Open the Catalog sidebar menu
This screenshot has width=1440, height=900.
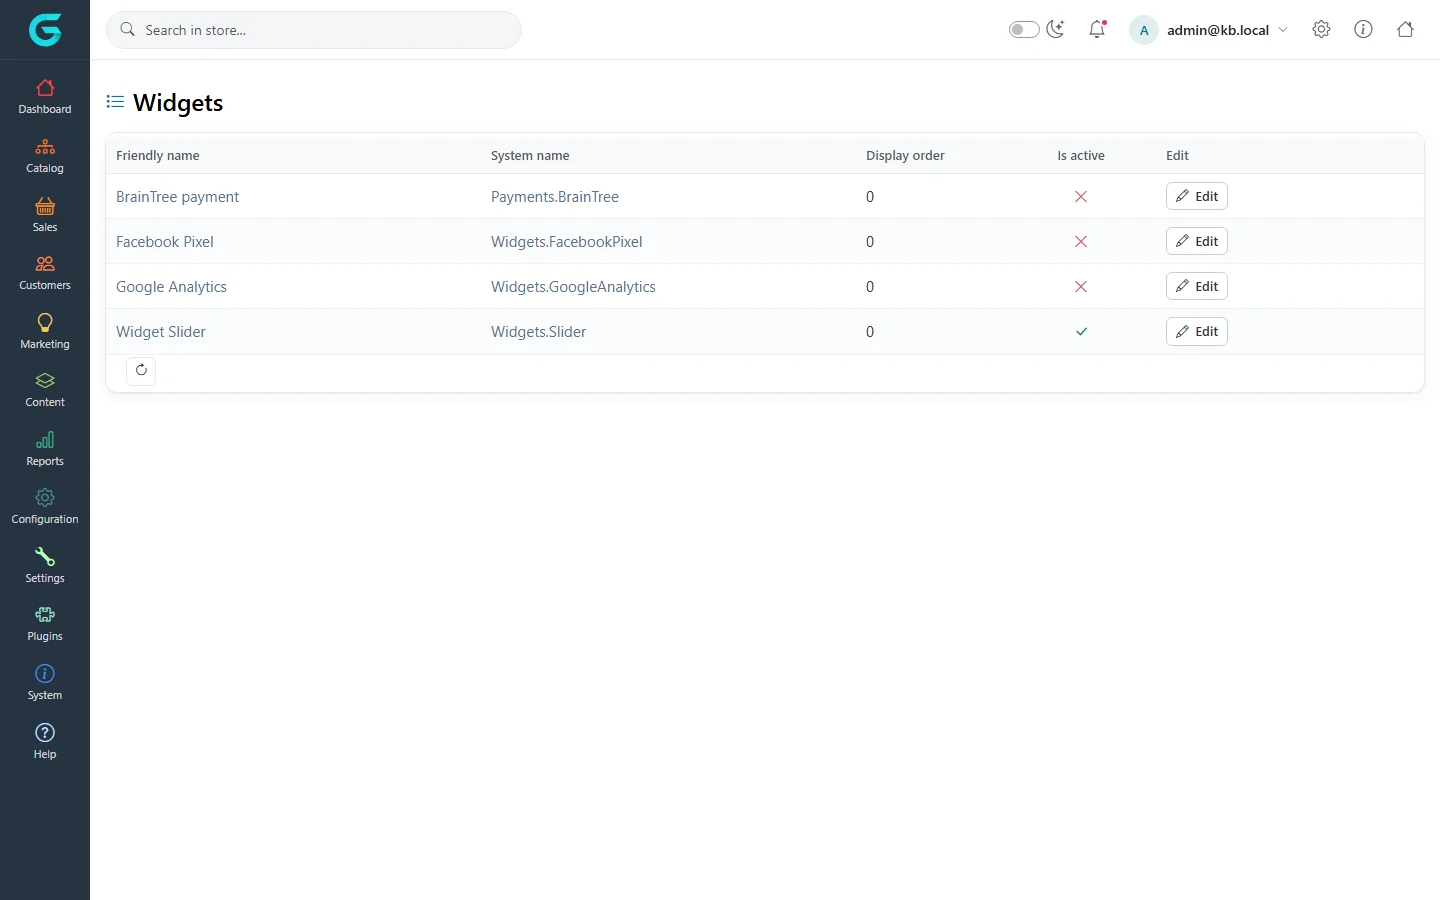tap(45, 156)
